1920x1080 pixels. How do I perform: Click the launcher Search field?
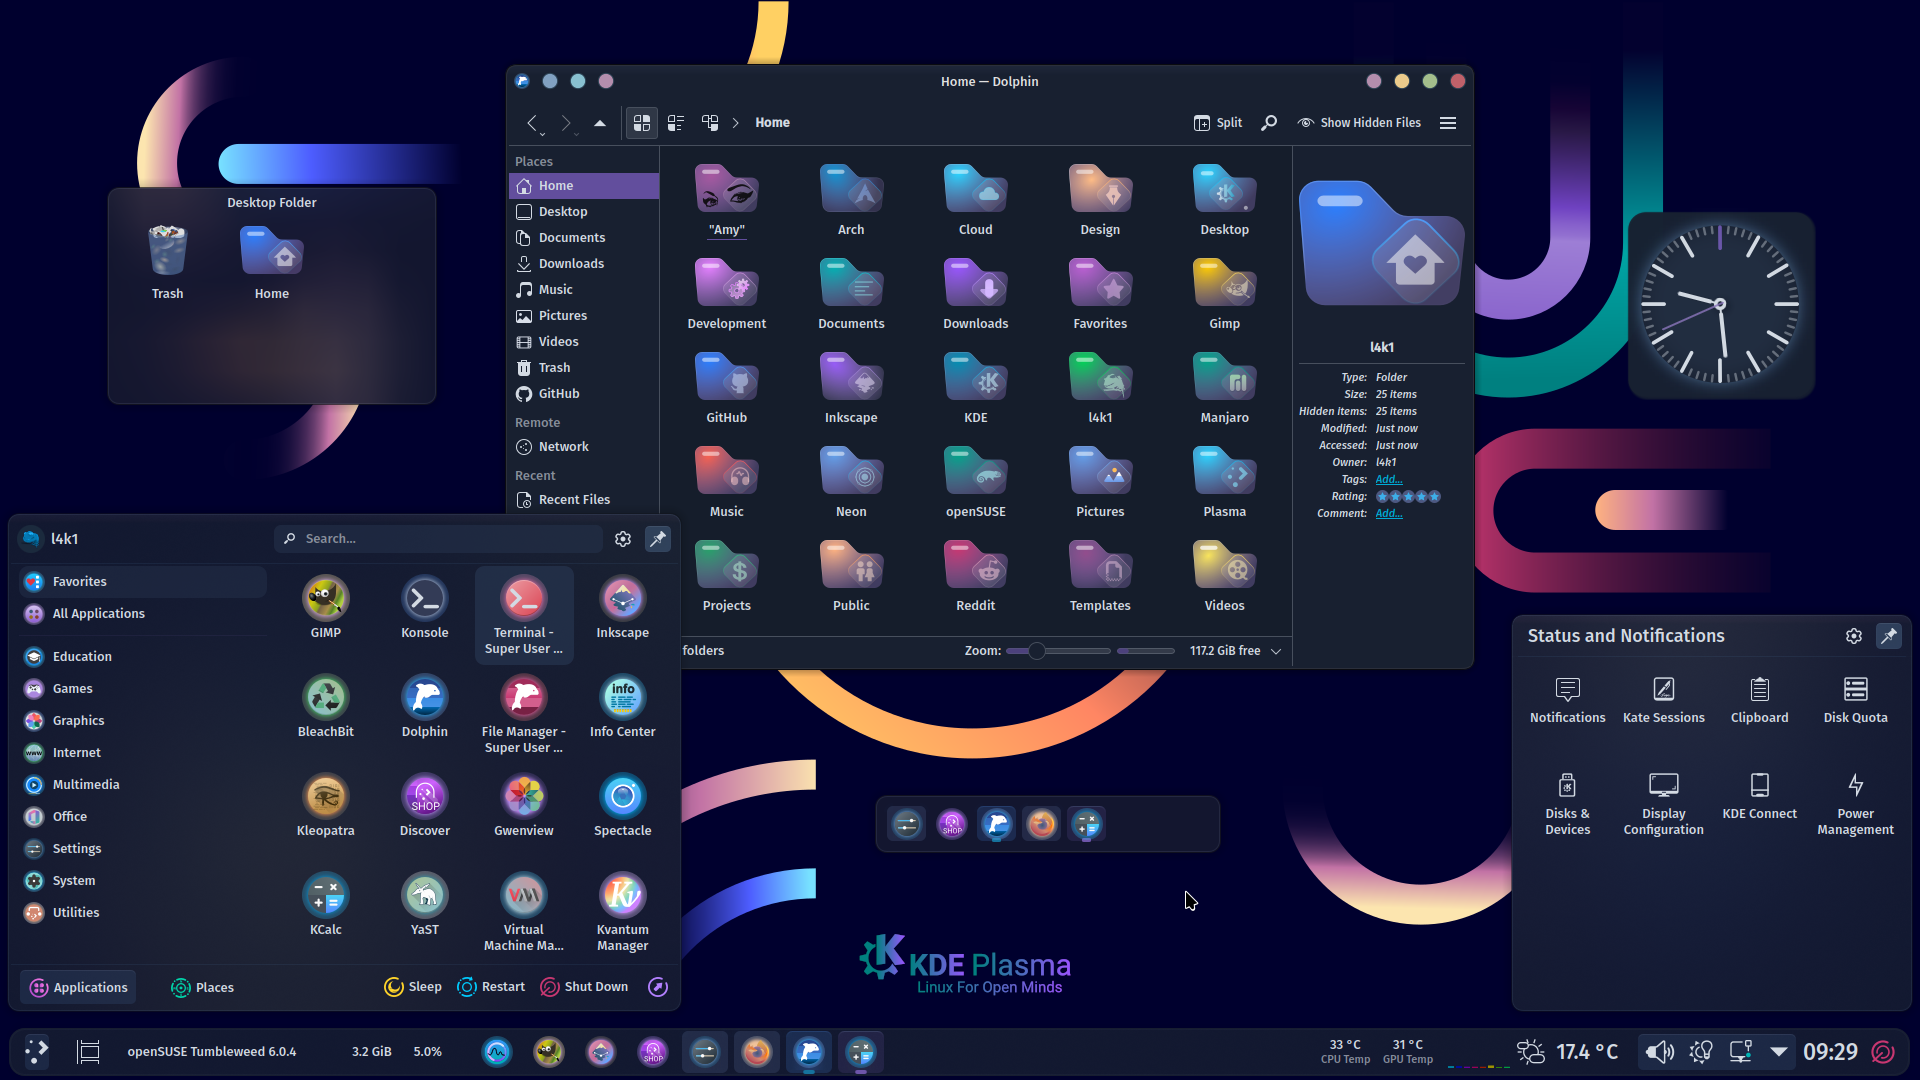438,539
